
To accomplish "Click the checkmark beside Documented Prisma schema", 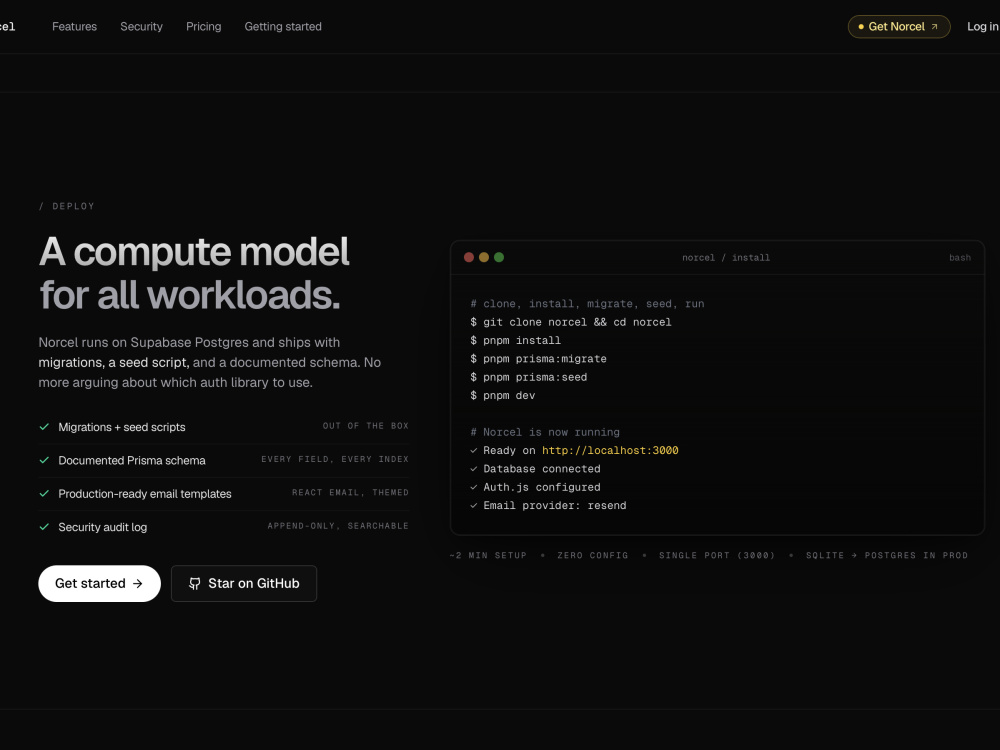I will pos(44,460).
